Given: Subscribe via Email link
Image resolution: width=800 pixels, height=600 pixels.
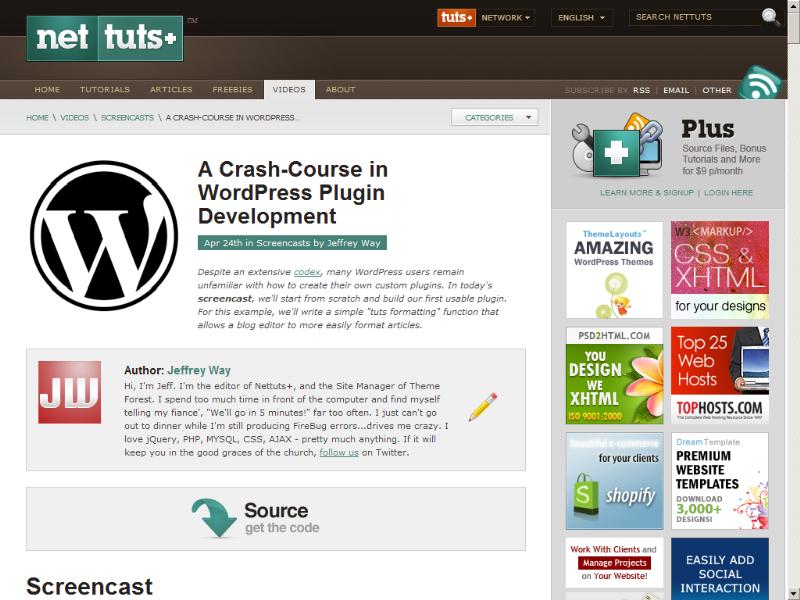Looking at the screenshot, I should 676,90.
